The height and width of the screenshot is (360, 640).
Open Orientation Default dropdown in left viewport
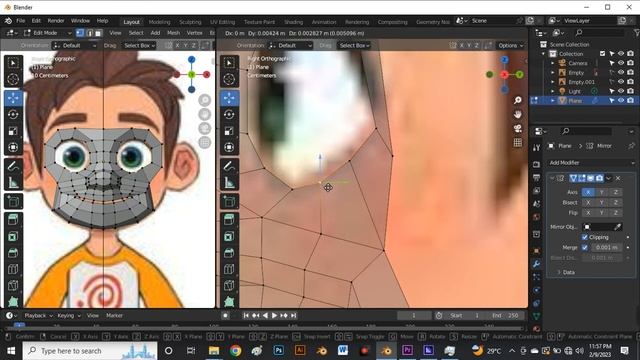75,45
